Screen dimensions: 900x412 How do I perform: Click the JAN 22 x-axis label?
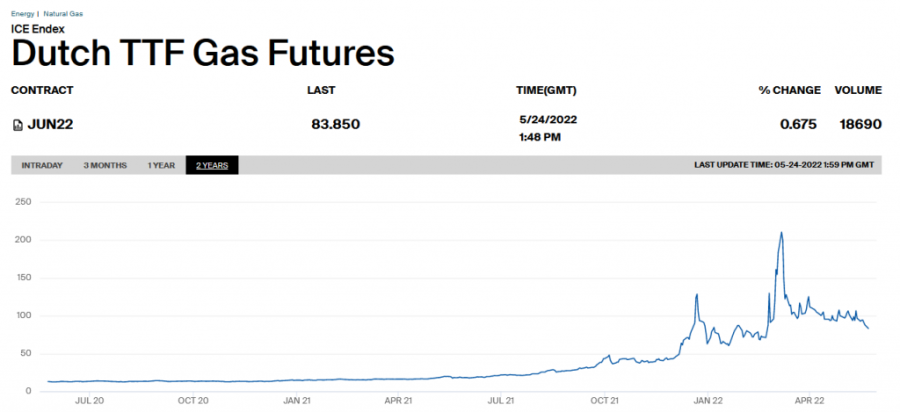click(708, 401)
